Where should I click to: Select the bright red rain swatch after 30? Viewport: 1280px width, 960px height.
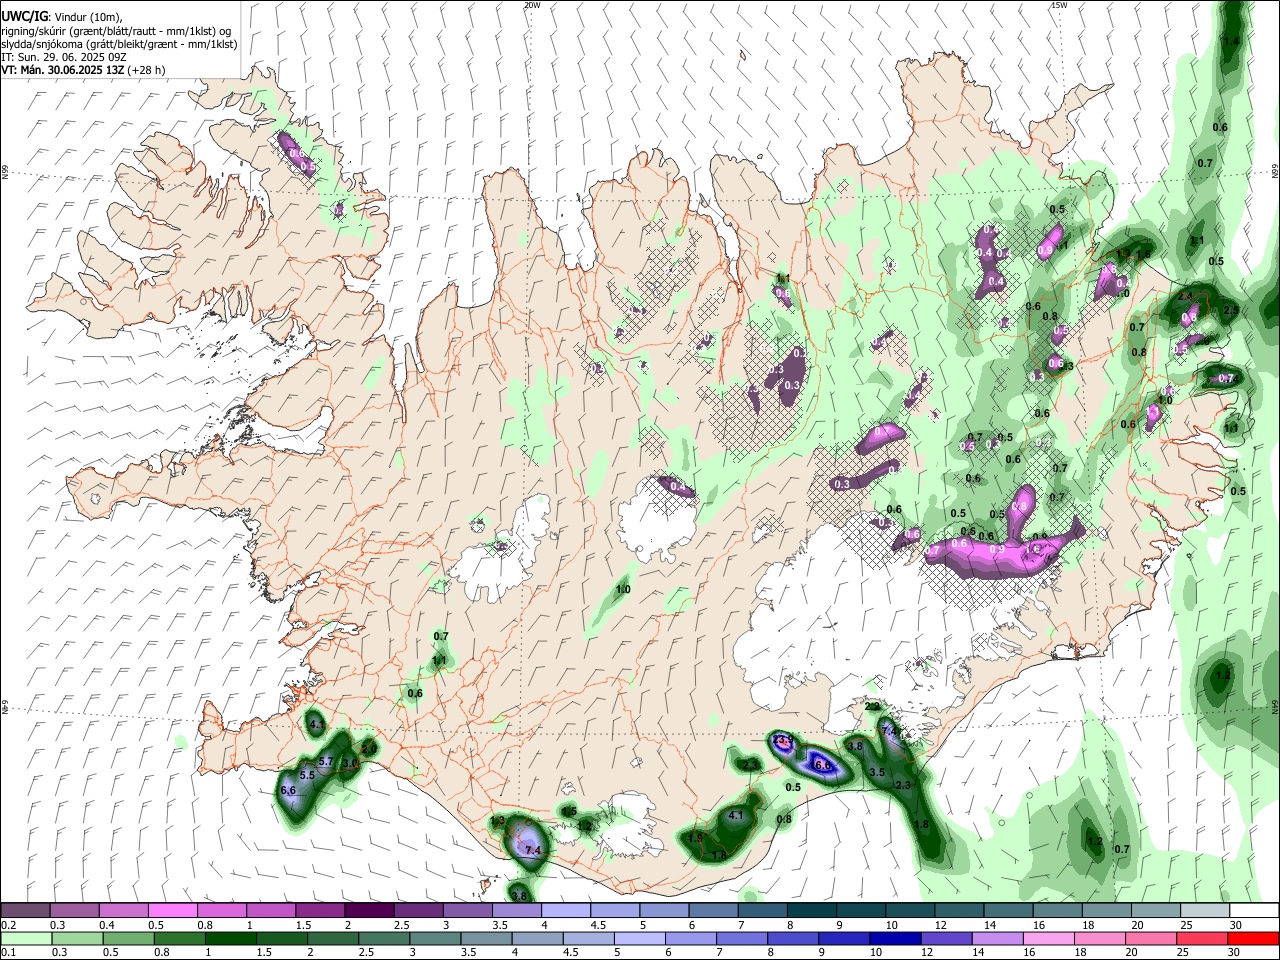(1255, 938)
